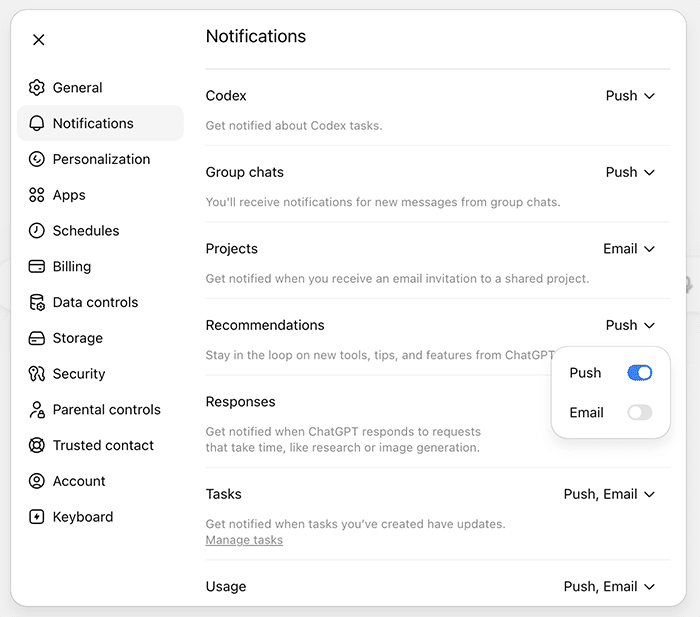Click the Data controls database icon
Viewport: 700px width, 617px height.
[37, 302]
